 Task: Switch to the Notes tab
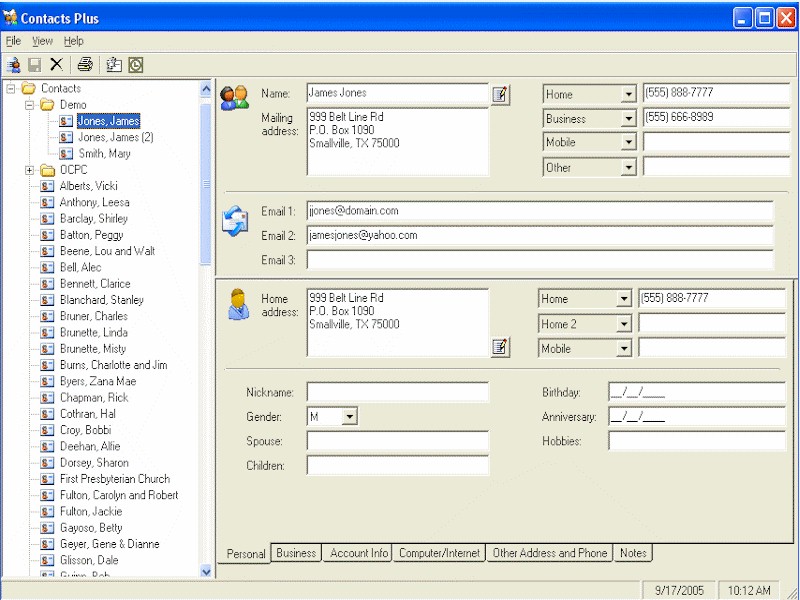click(x=632, y=553)
